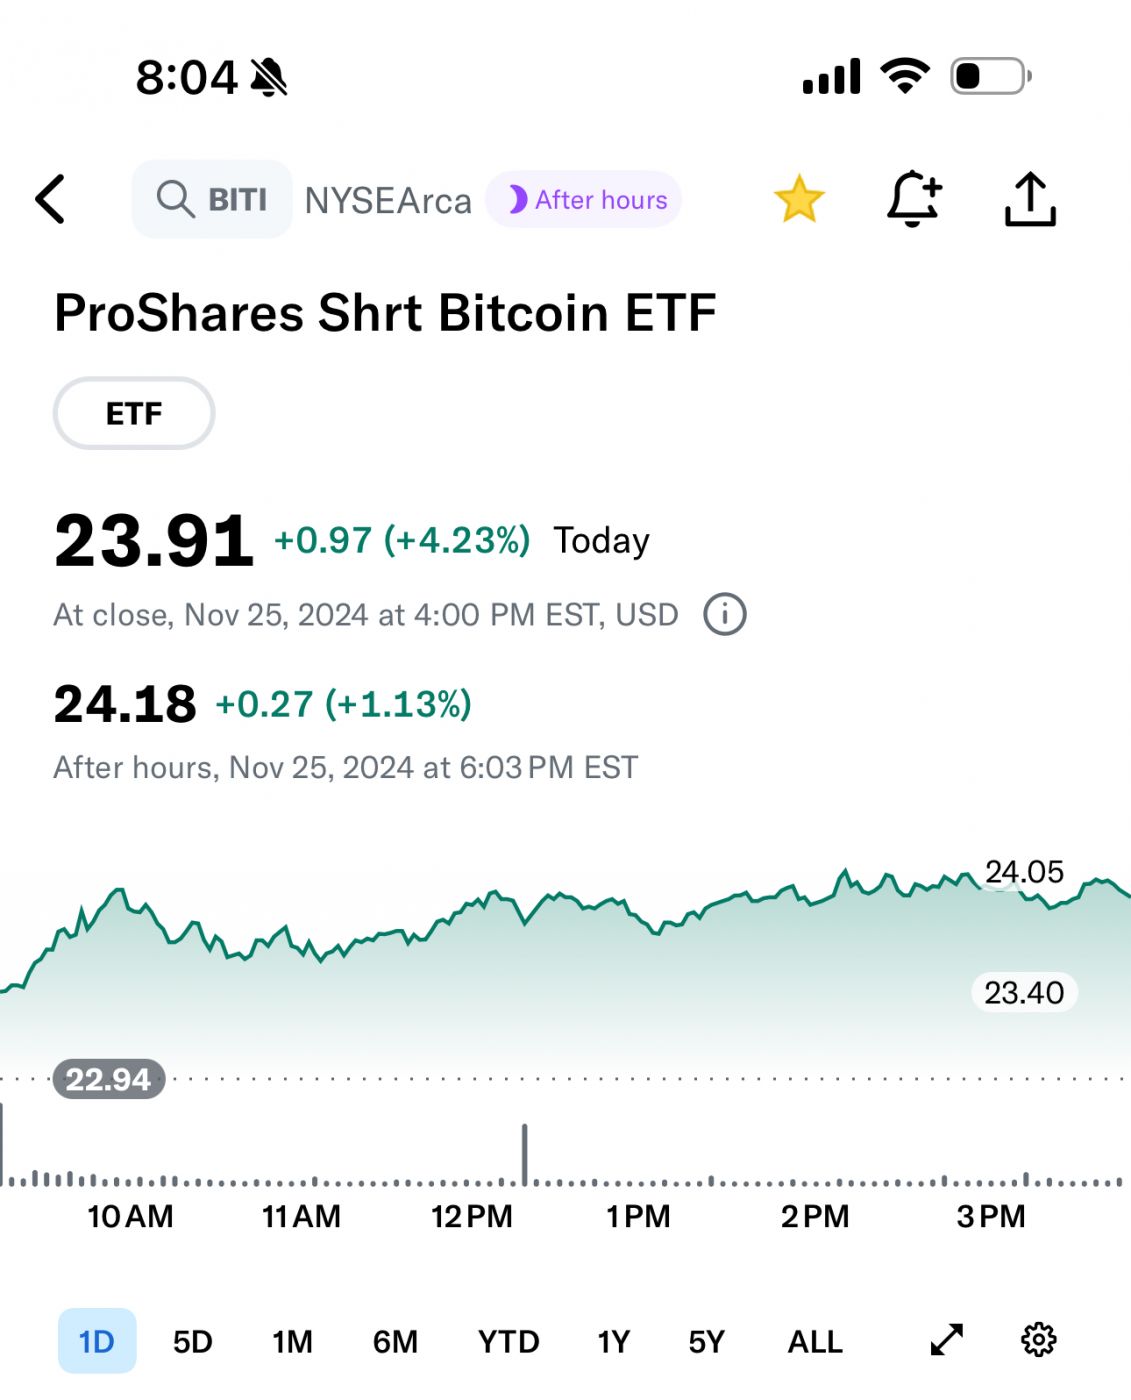The width and height of the screenshot is (1131, 1400).
Task: Expand chart to full screen
Action: pos(946,1340)
